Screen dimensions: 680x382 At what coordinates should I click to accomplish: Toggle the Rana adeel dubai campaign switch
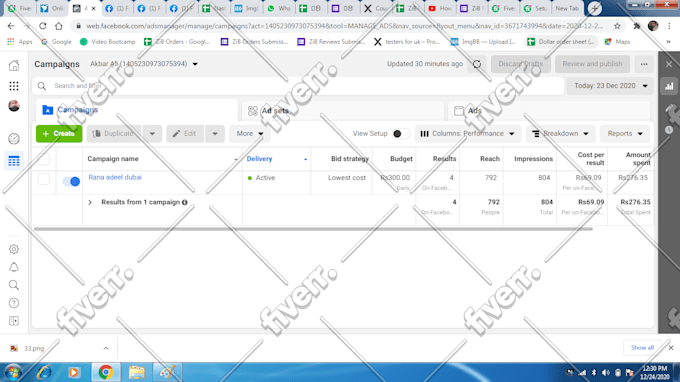point(71,181)
